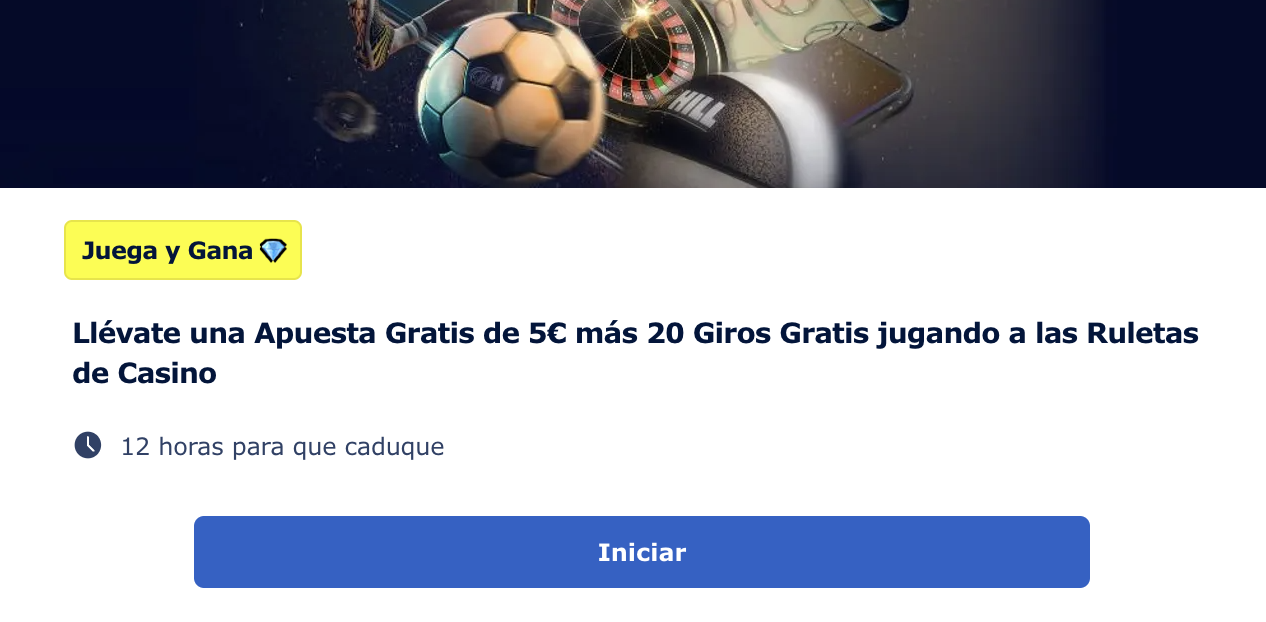Click the soccer ball in the banner
Viewport: 1266px width, 622px height.
point(511,98)
